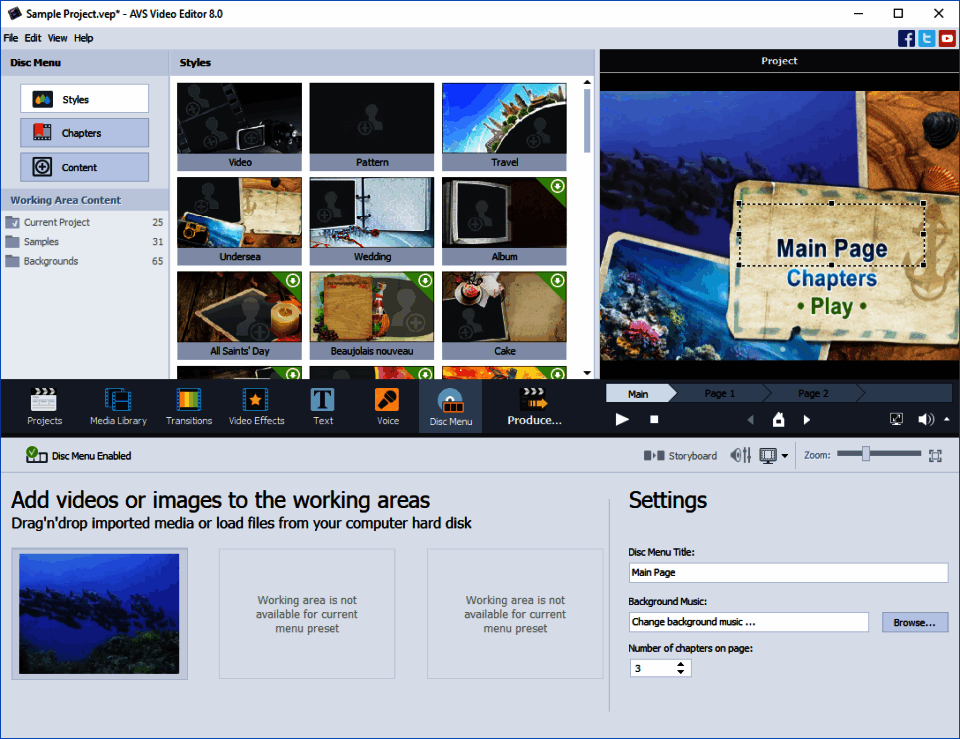Viewport: 960px width, 739px height.
Task: Toggle fullscreen preview mode
Action: [x=896, y=419]
